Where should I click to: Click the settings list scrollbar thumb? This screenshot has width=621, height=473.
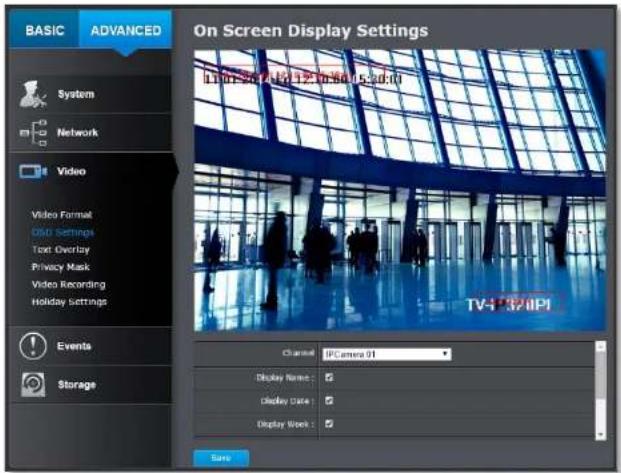[600, 375]
